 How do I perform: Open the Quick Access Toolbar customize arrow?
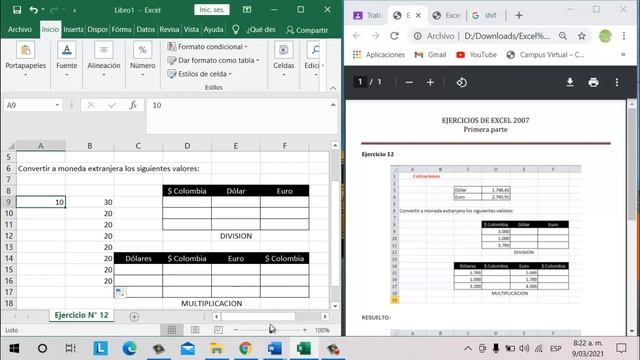click(74, 10)
